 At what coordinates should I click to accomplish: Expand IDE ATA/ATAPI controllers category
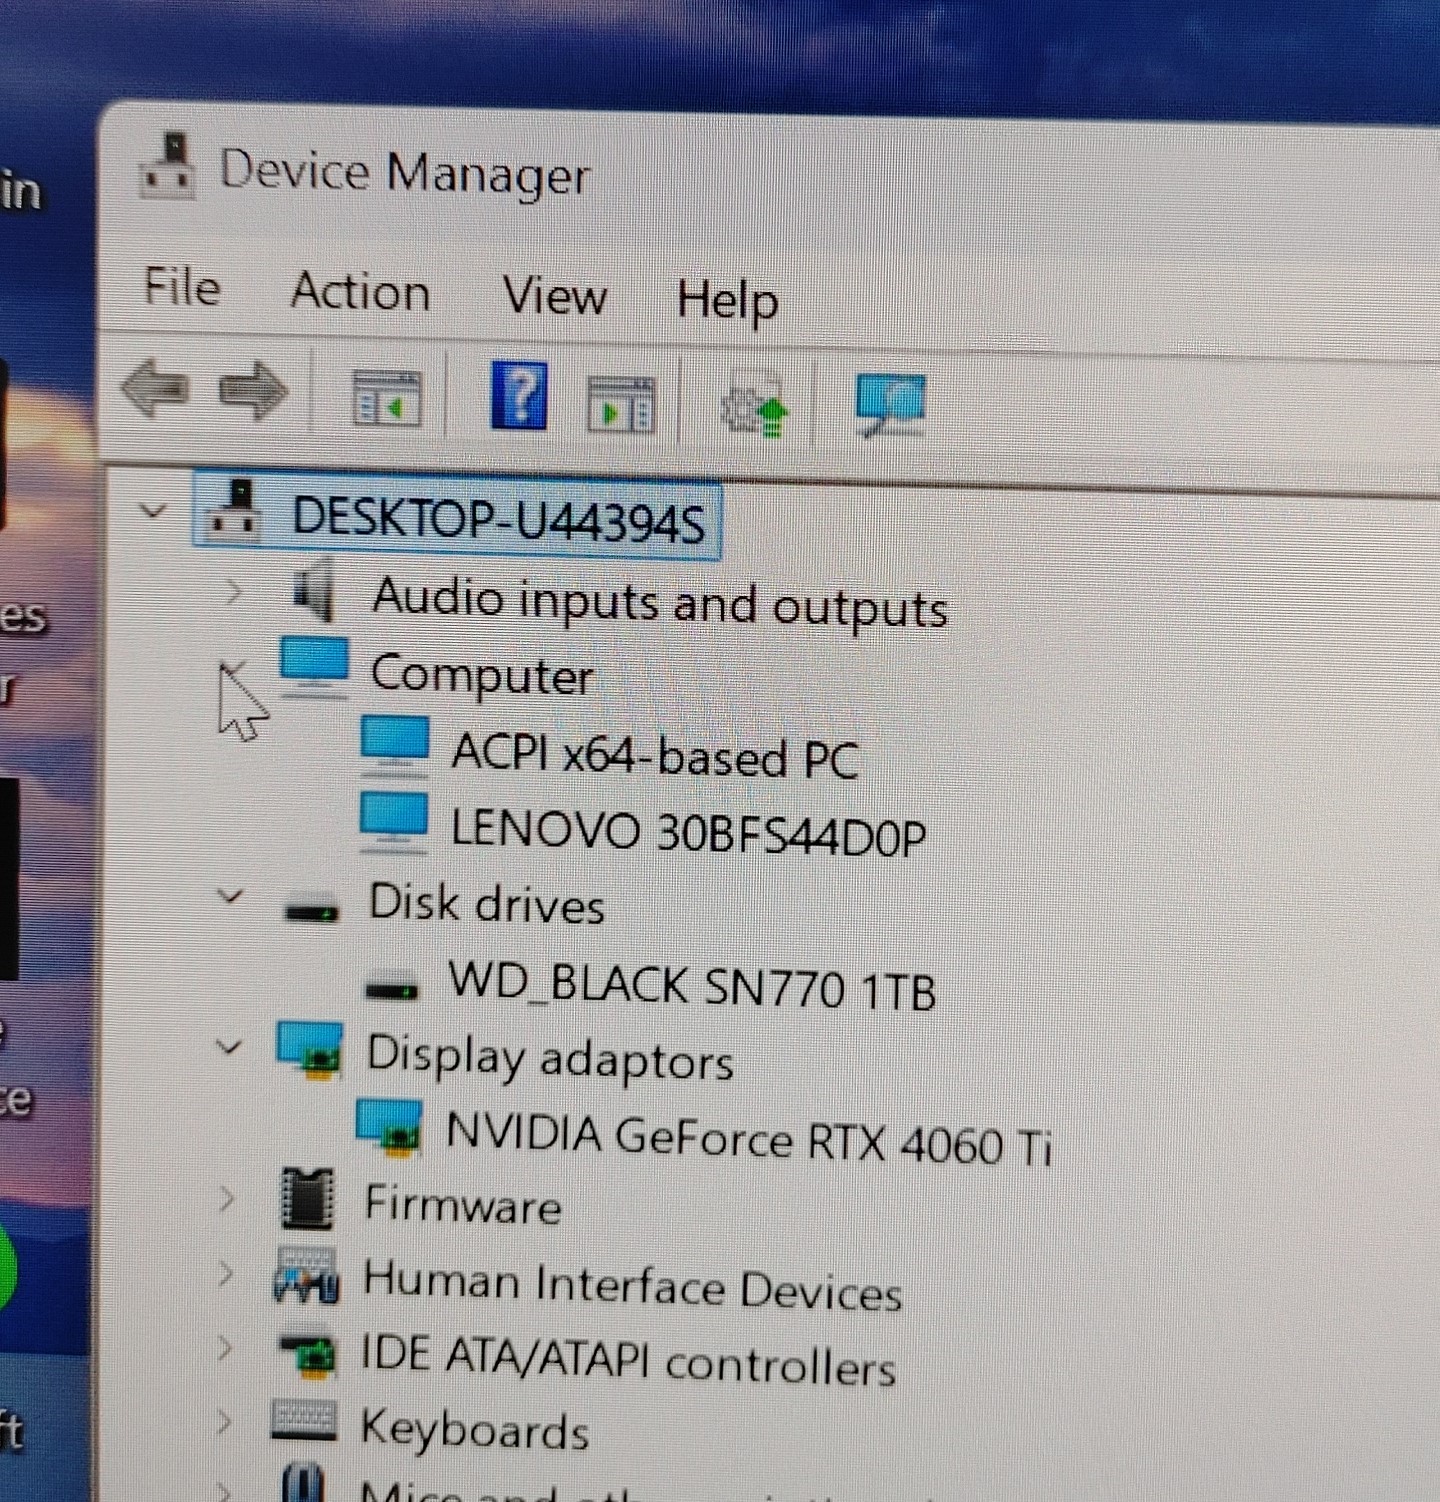click(225, 1349)
